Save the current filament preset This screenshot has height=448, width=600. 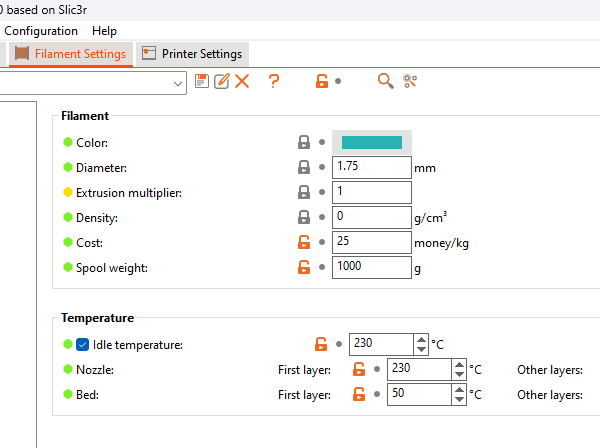coord(202,81)
